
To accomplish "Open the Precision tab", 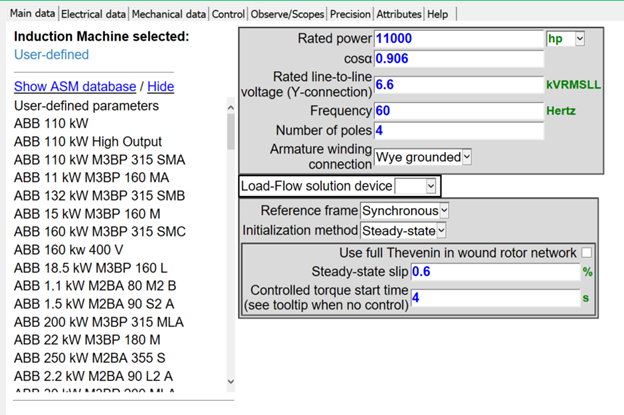I will tap(350, 14).
